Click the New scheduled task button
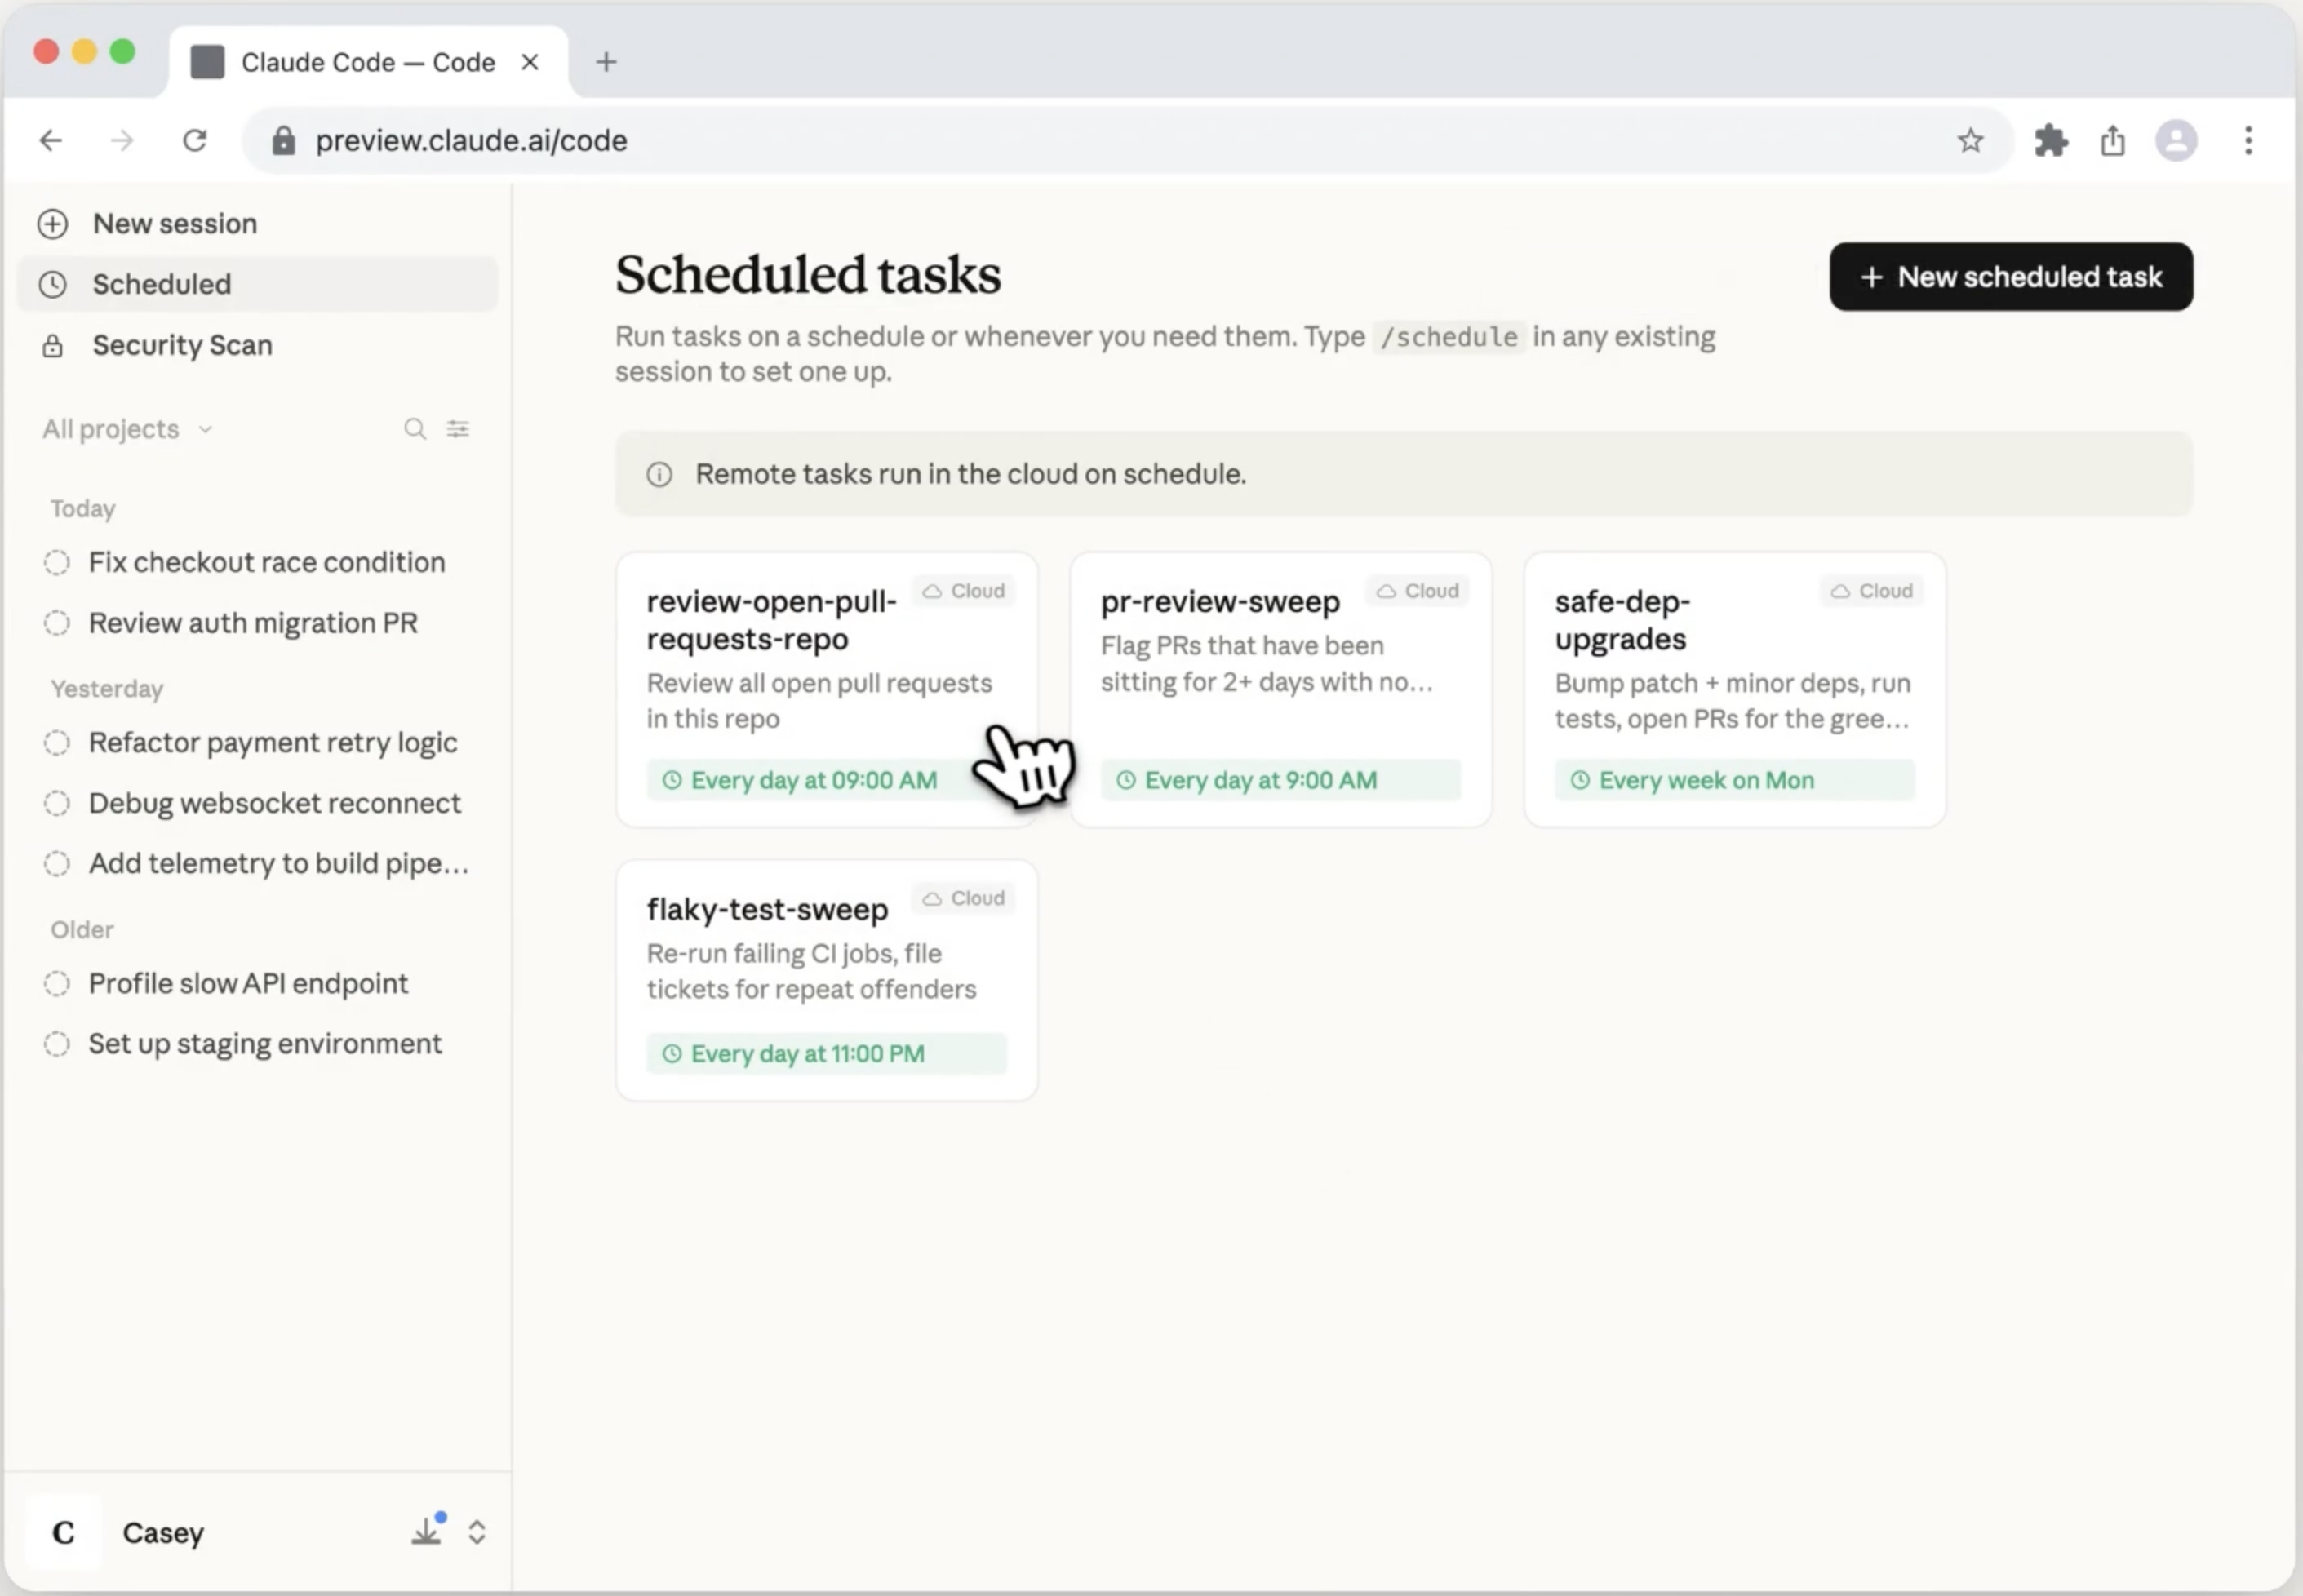2303x1596 pixels. [2009, 277]
